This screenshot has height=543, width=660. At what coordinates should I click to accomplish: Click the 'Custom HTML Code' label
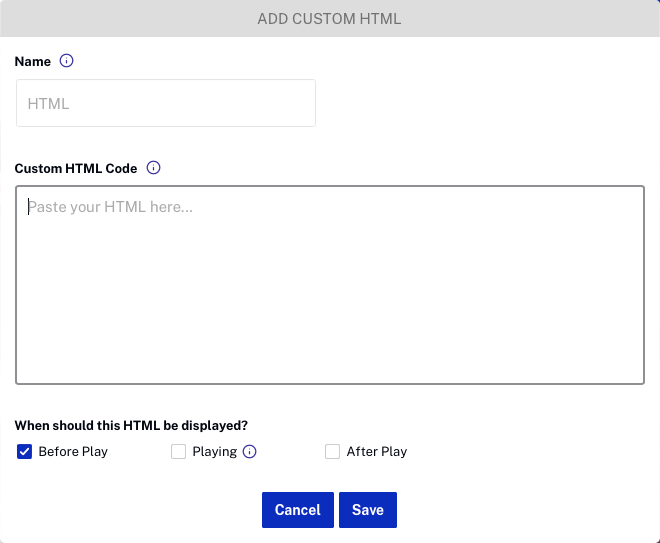(x=76, y=168)
